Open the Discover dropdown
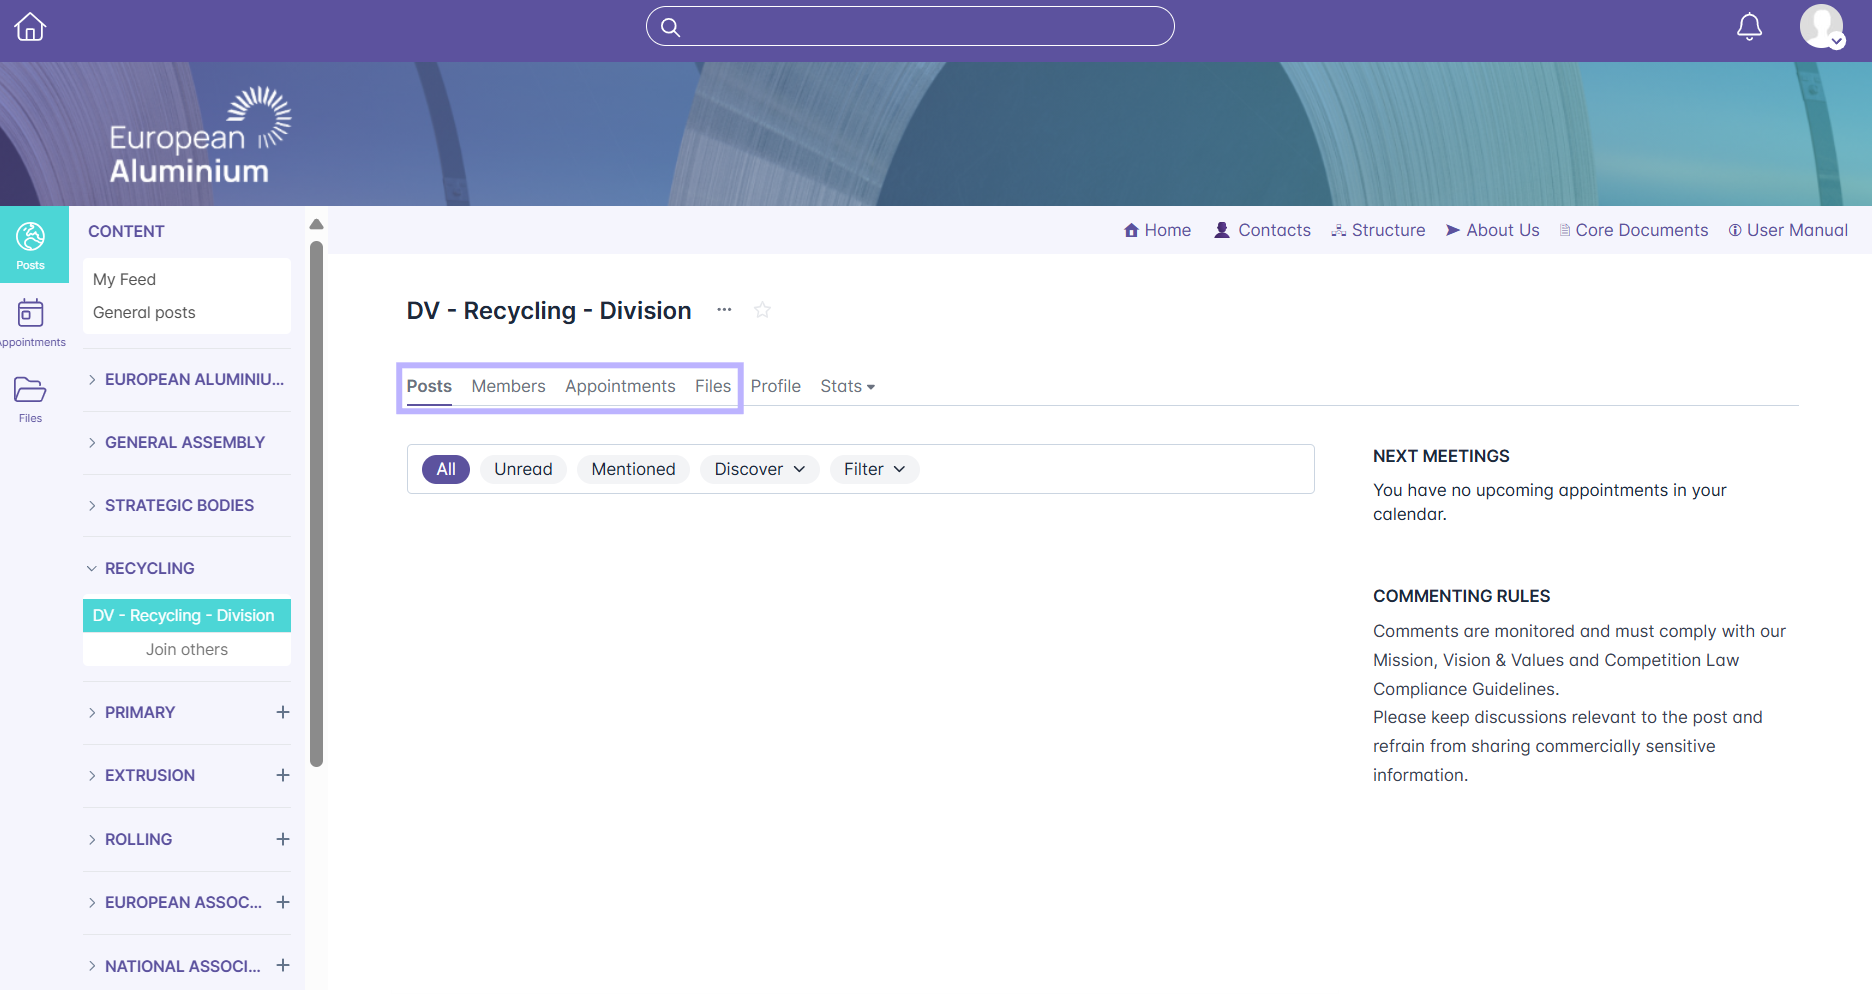The height and width of the screenshot is (994, 1872). 759,469
